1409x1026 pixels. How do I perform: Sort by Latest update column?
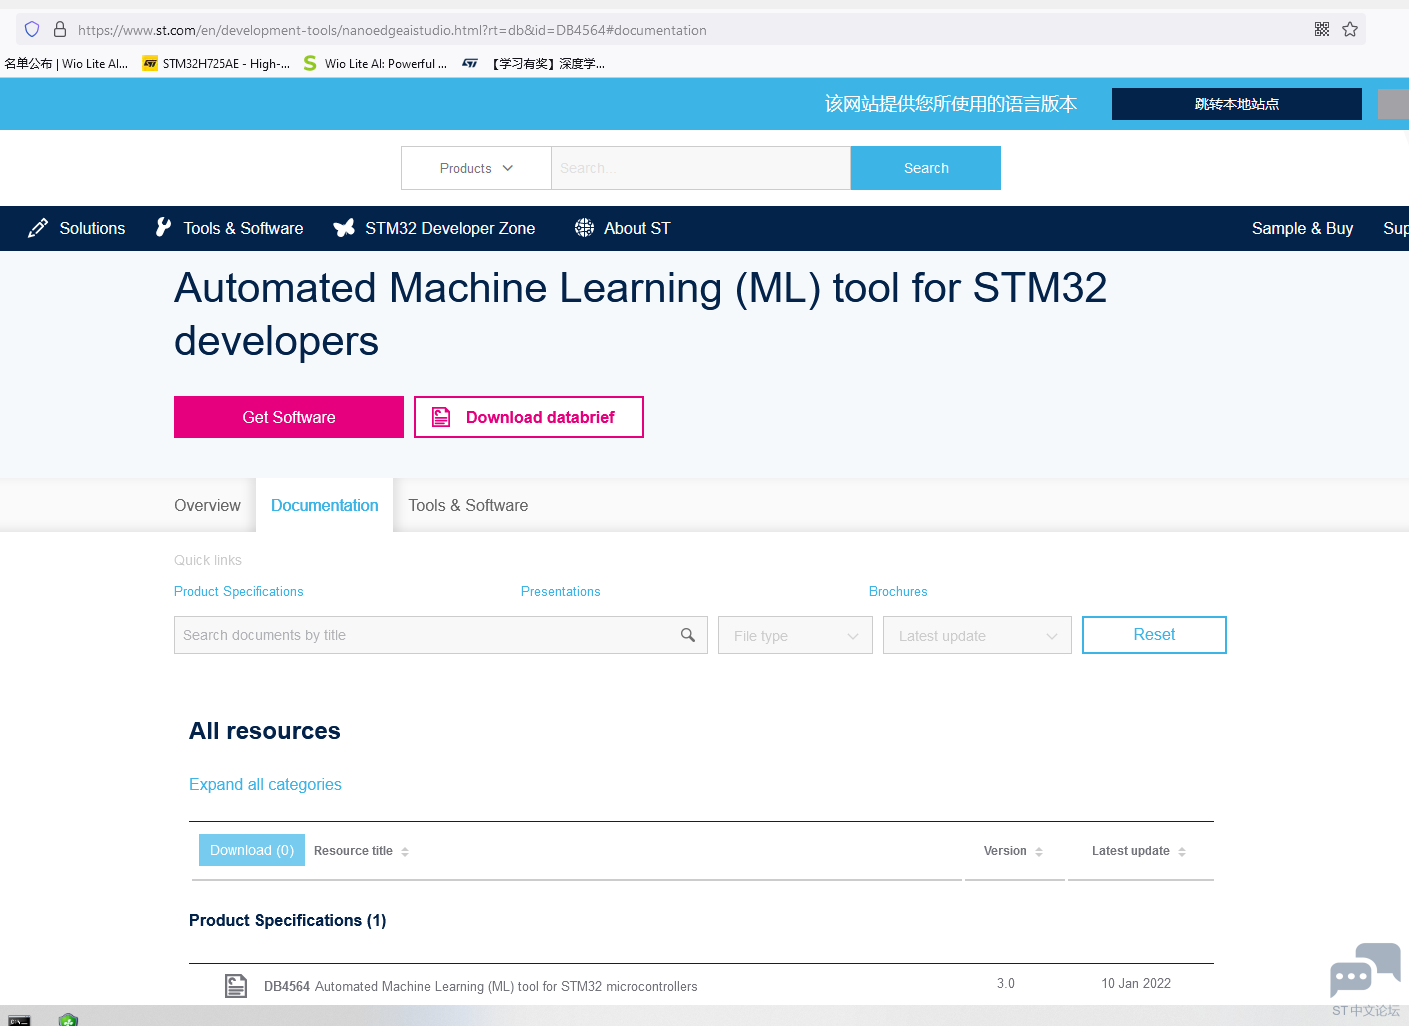coord(1139,851)
